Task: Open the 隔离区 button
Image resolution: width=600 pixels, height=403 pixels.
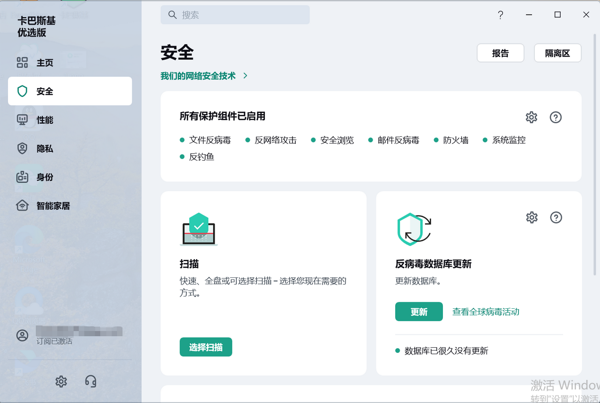Action: pos(557,53)
